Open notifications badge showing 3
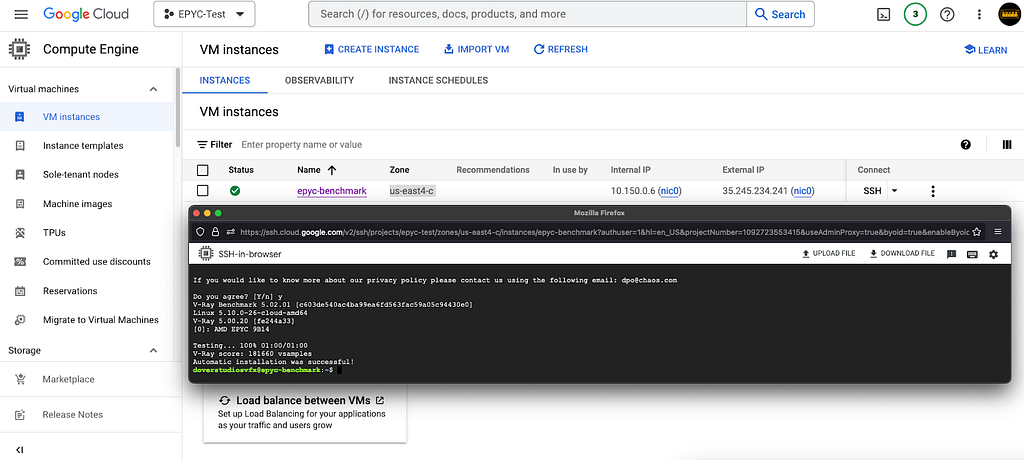1024x460 pixels. 915,14
